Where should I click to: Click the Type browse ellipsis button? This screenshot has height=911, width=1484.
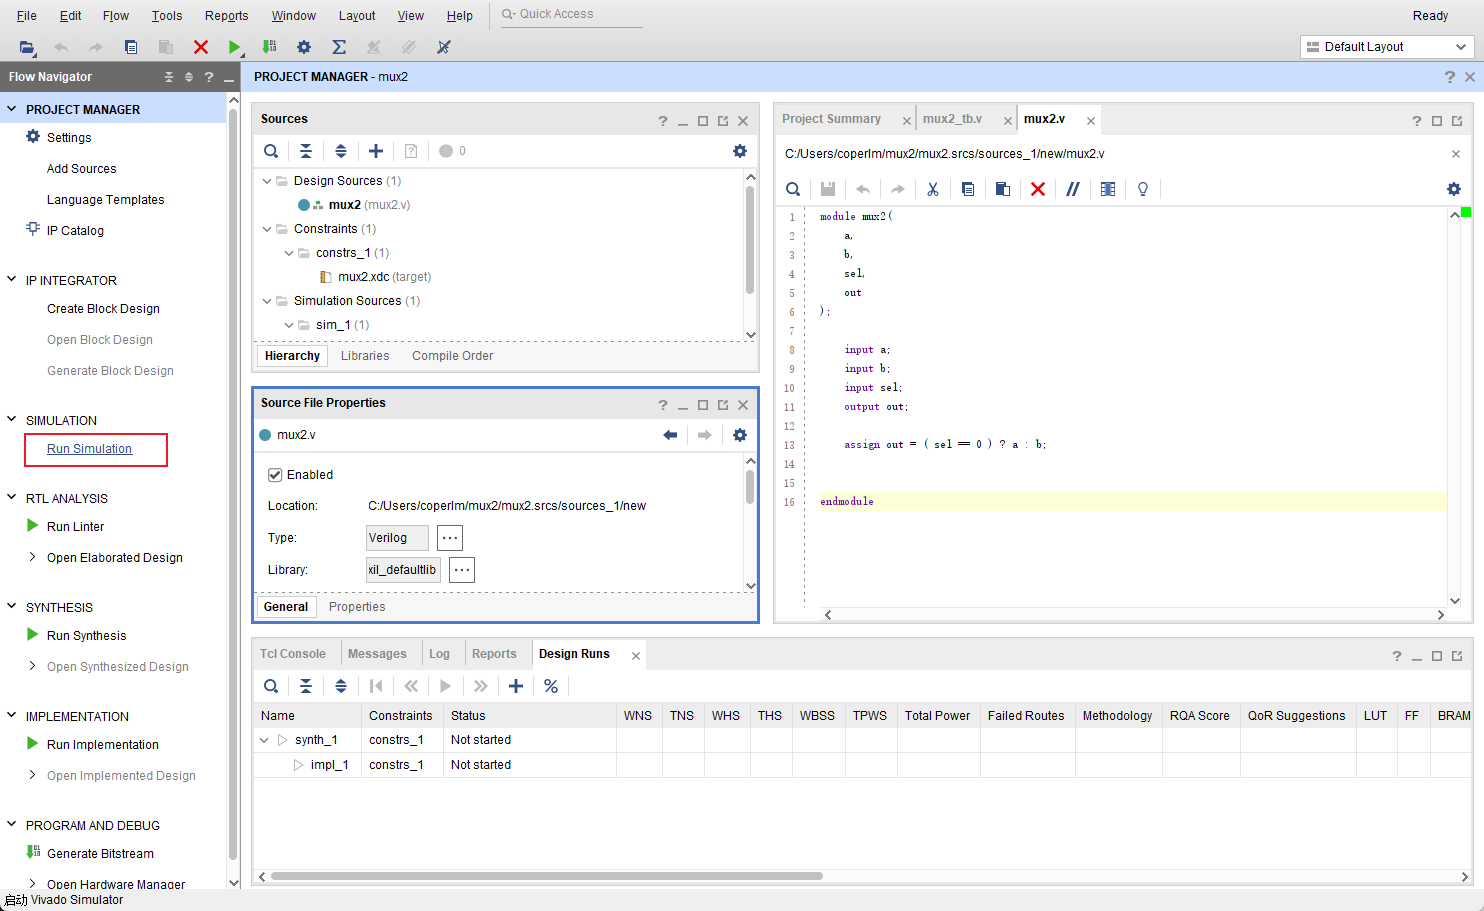pos(450,538)
